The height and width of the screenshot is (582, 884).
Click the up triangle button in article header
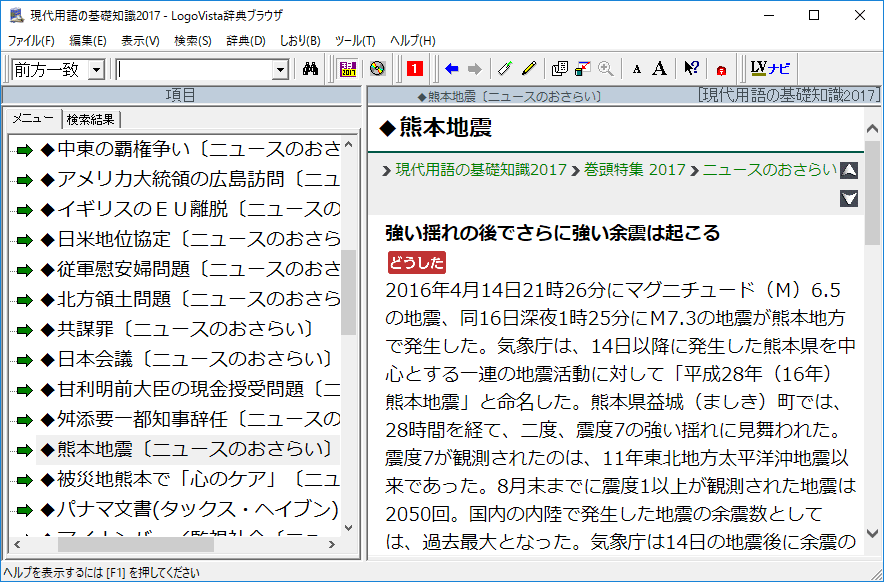[849, 170]
